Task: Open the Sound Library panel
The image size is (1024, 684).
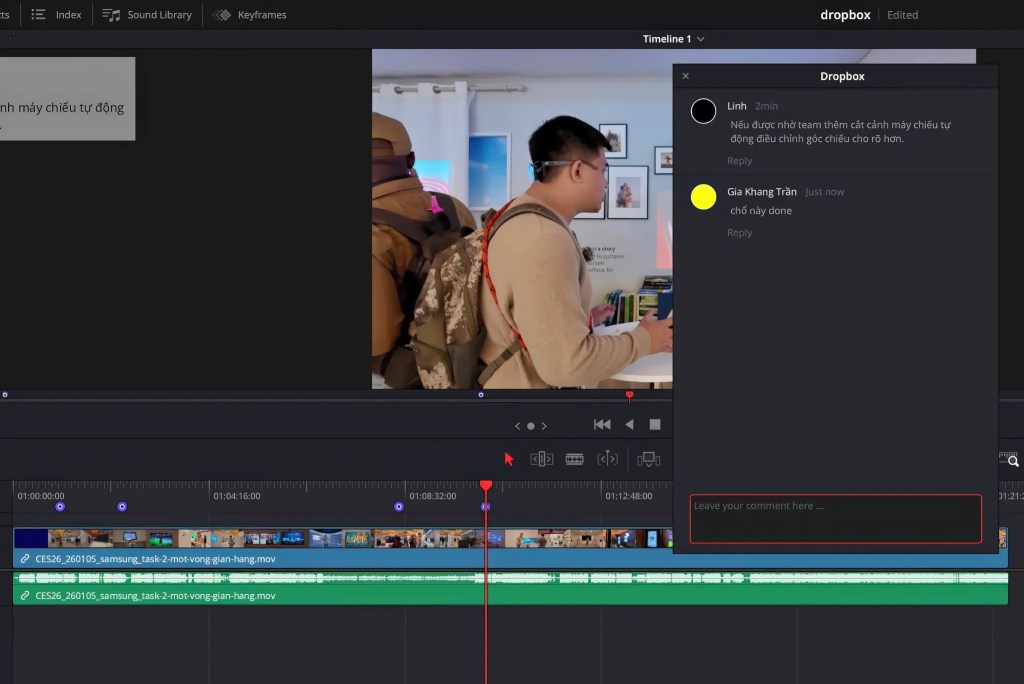Action: click(147, 15)
